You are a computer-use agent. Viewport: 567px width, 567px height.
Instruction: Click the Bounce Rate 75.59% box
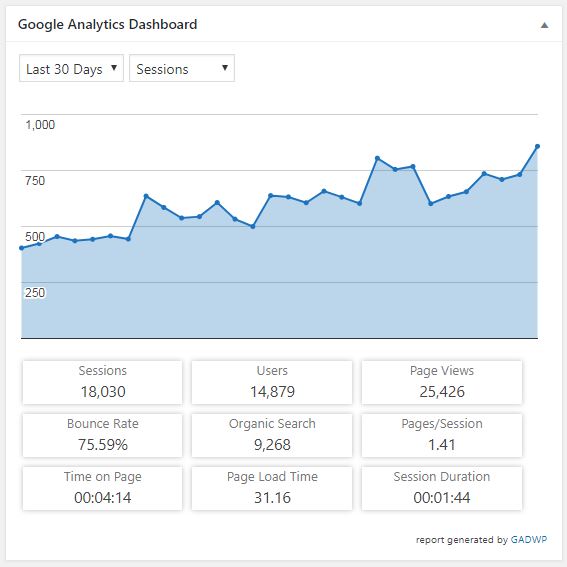tap(102, 435)
